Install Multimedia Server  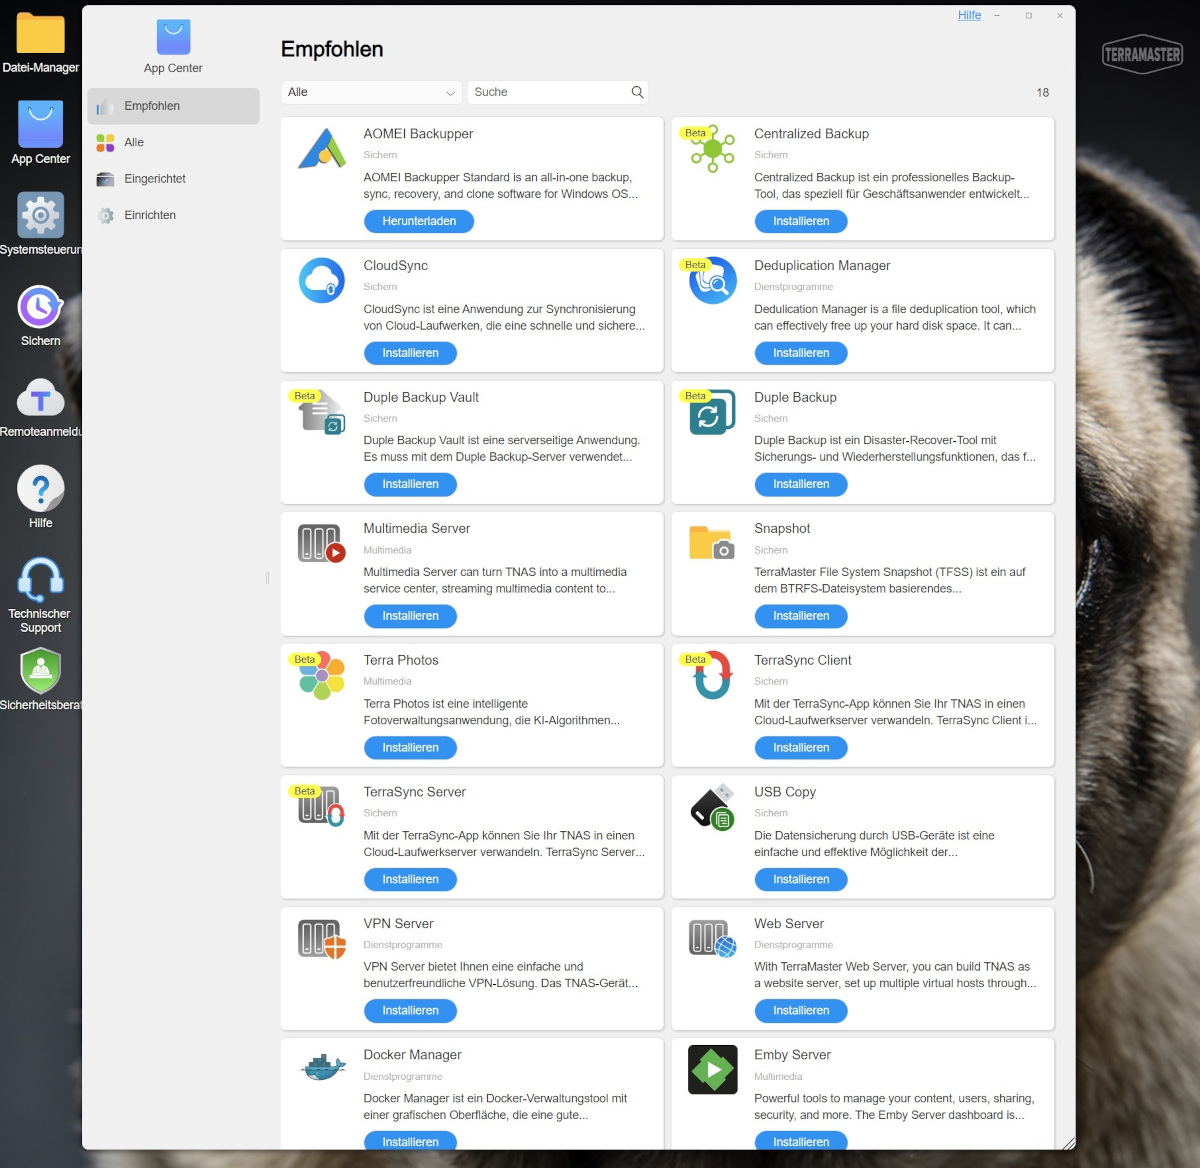[x=410, y=616]
